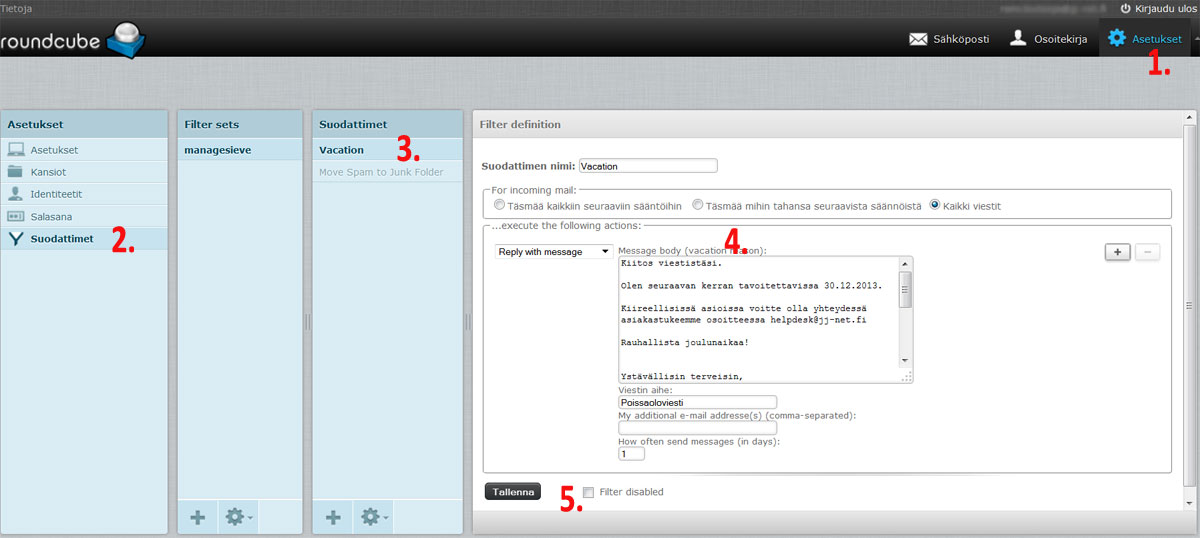Select Täsmää kaikkiin seuraaviin sääntöihin radio option

(x=499, y=205)
